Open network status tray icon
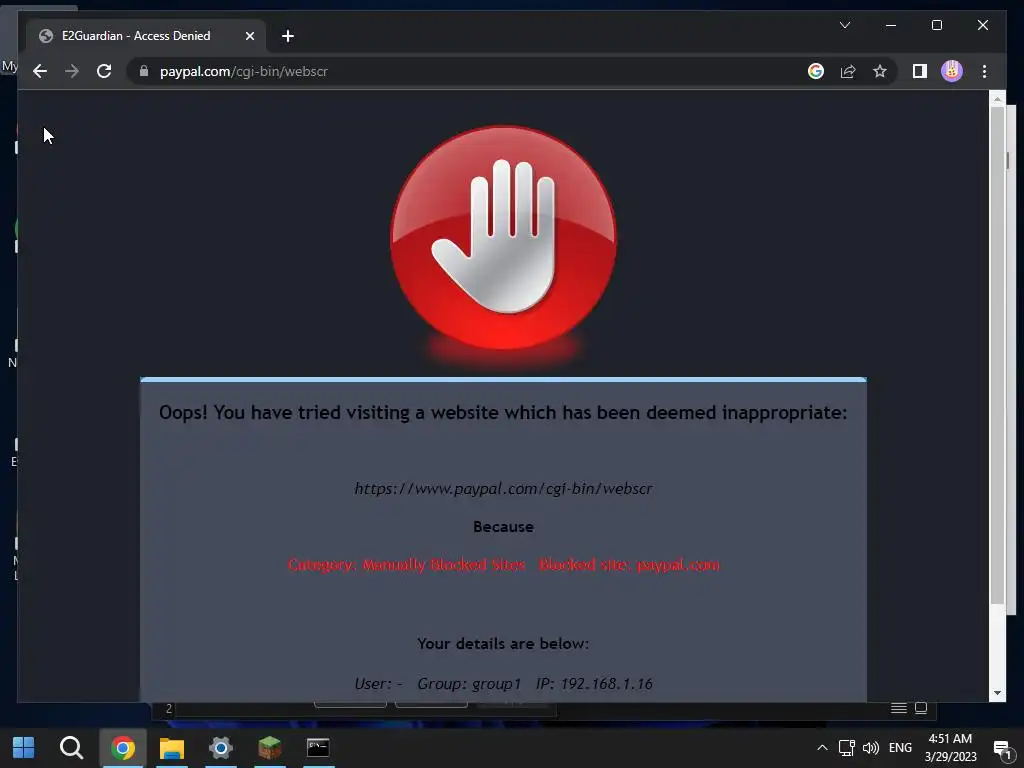The image size is (1024, 768). pos(847,748)
